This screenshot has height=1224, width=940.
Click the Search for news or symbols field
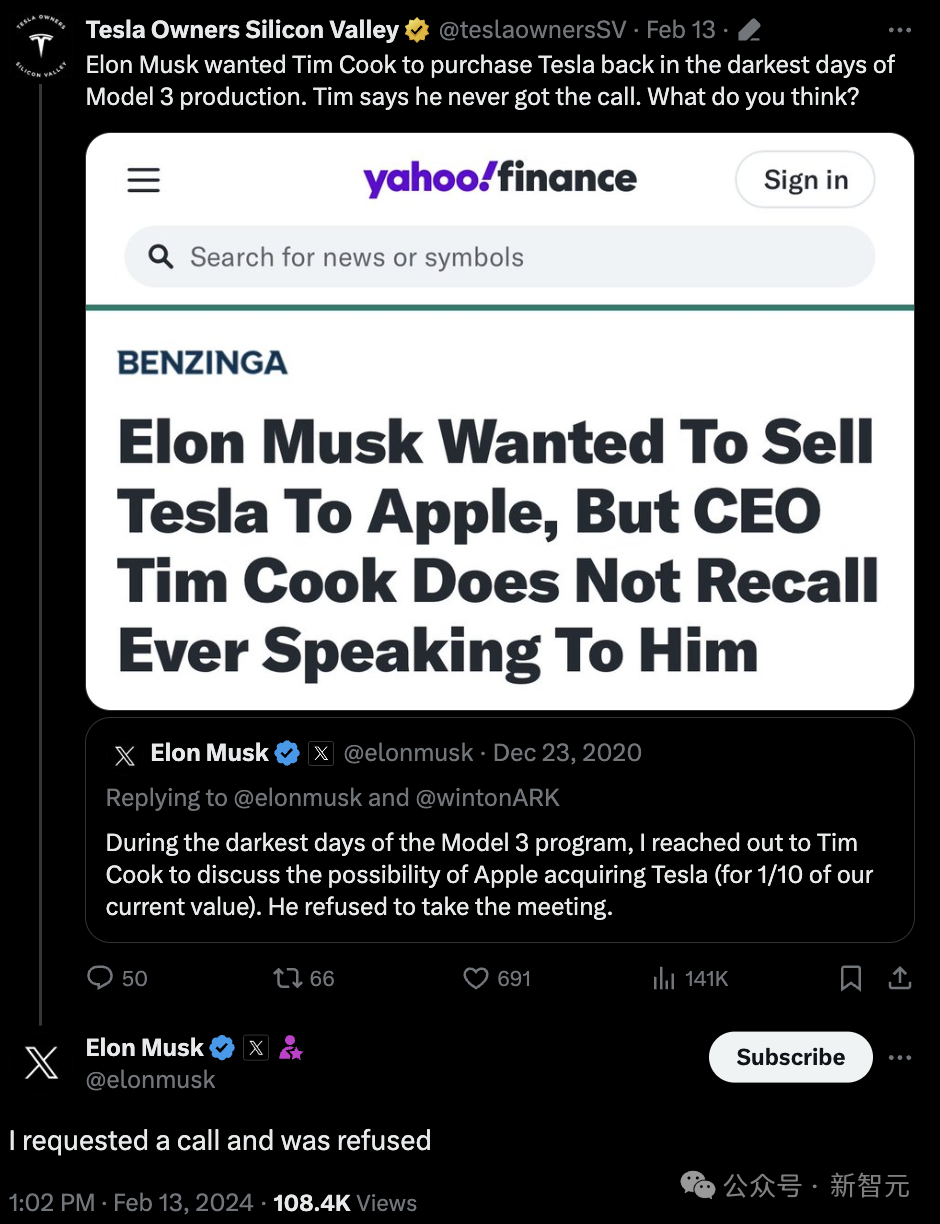[x=500, y=257]
